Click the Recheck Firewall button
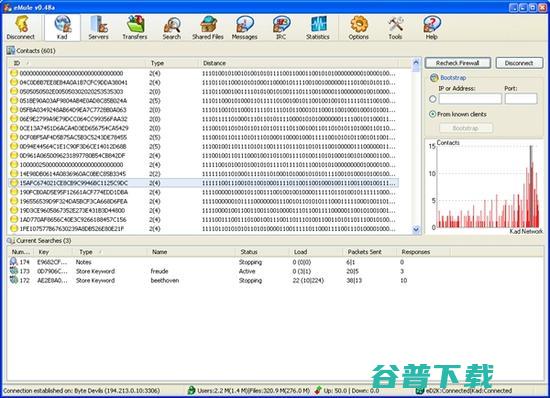Image resolution: width=550 pixels, height=398 pixels. pyautogui.click(x=458, y=63)
